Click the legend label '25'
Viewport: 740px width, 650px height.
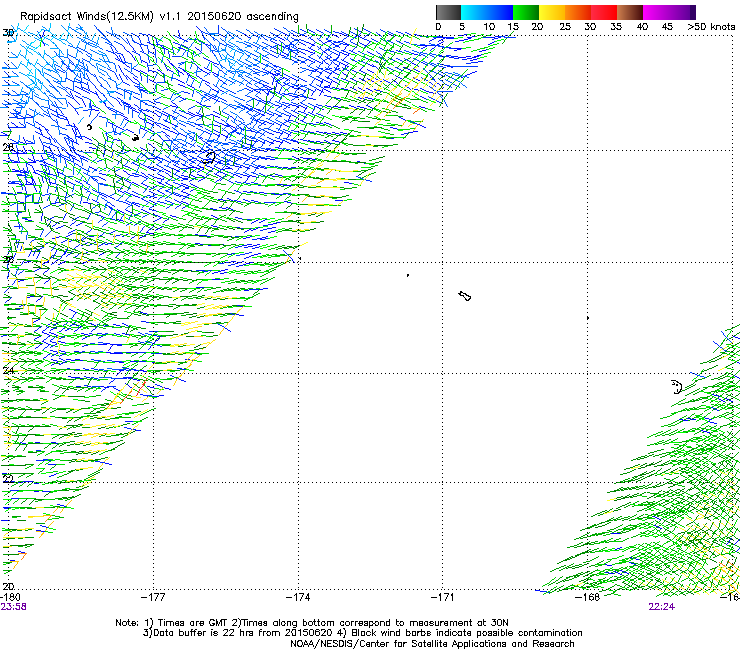pyautogui.click(x=565, y=27)
